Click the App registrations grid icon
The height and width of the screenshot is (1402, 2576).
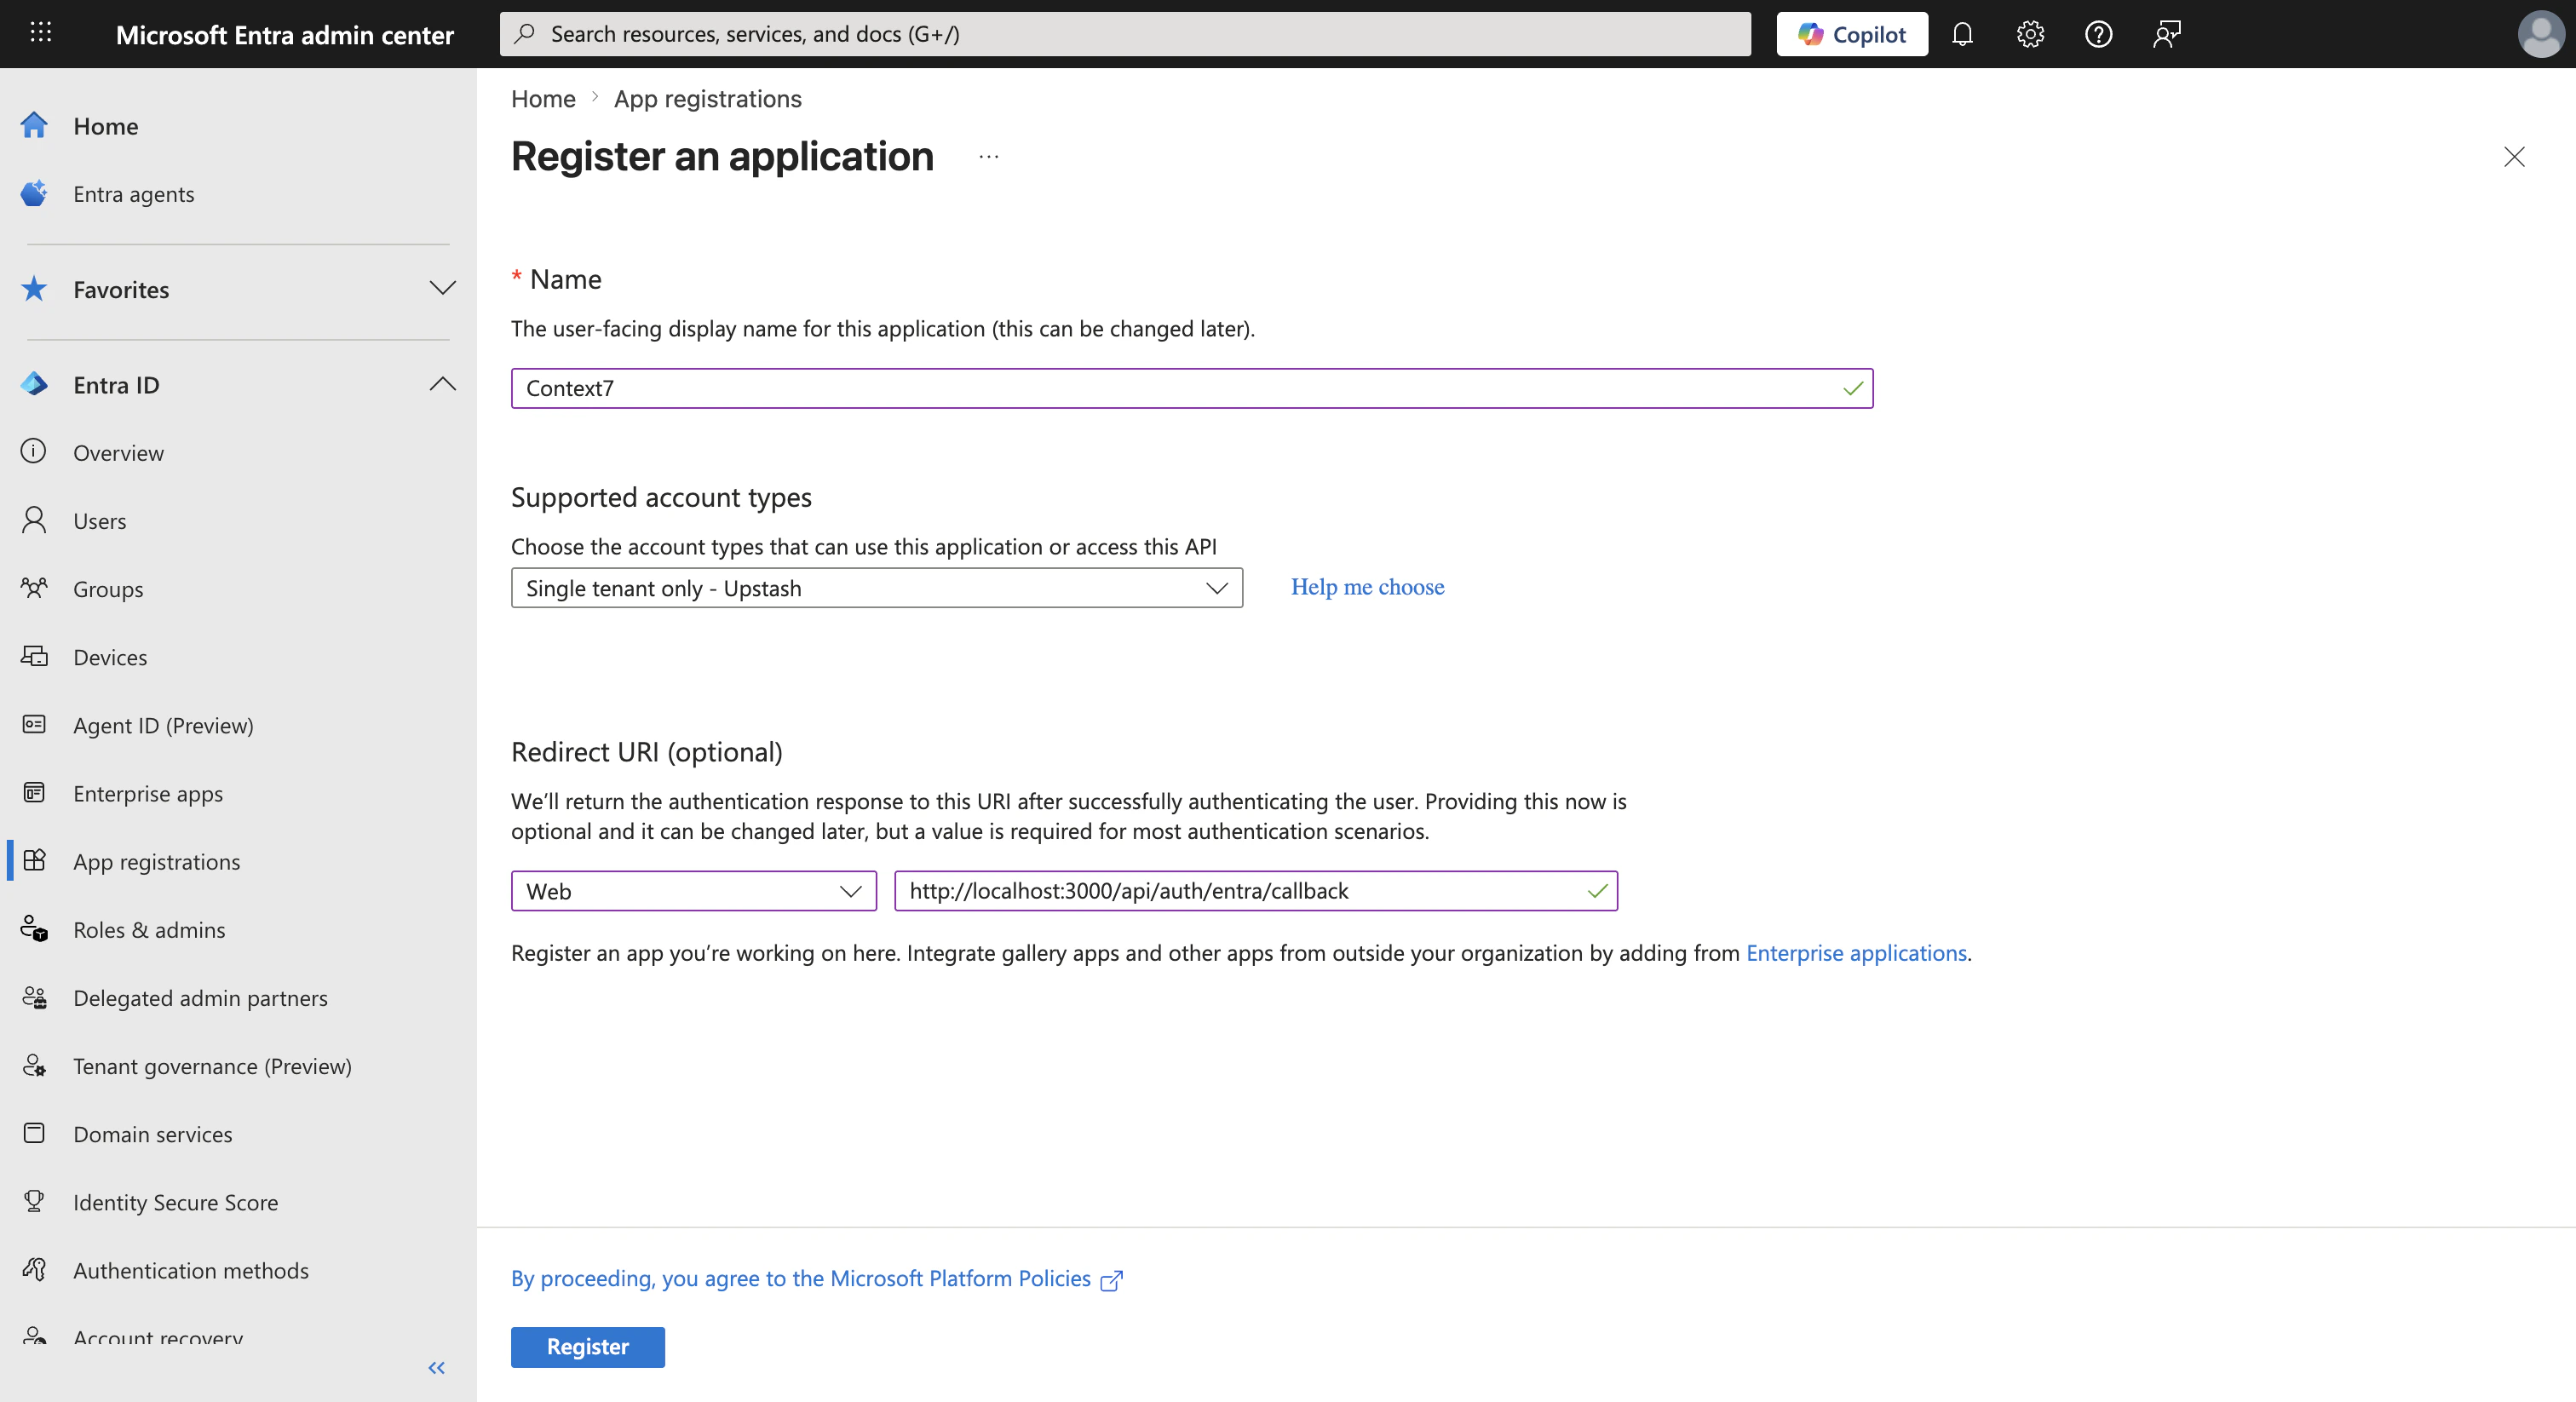tap(34, 860)
